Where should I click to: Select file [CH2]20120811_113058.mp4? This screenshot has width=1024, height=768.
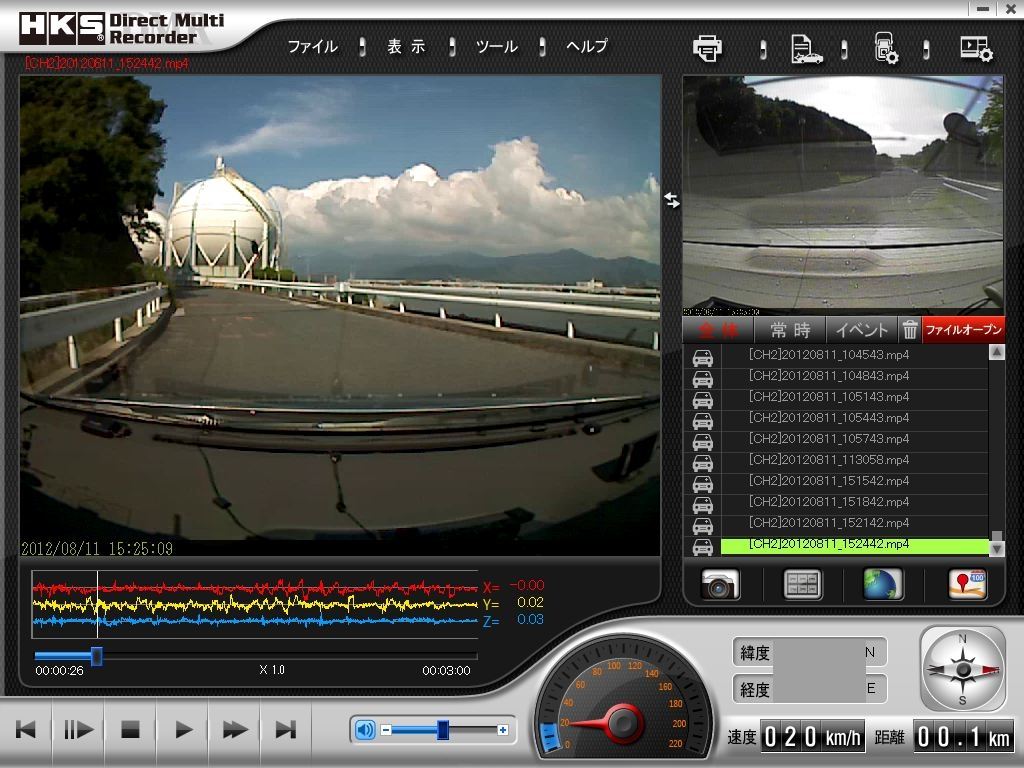(854, 460)
